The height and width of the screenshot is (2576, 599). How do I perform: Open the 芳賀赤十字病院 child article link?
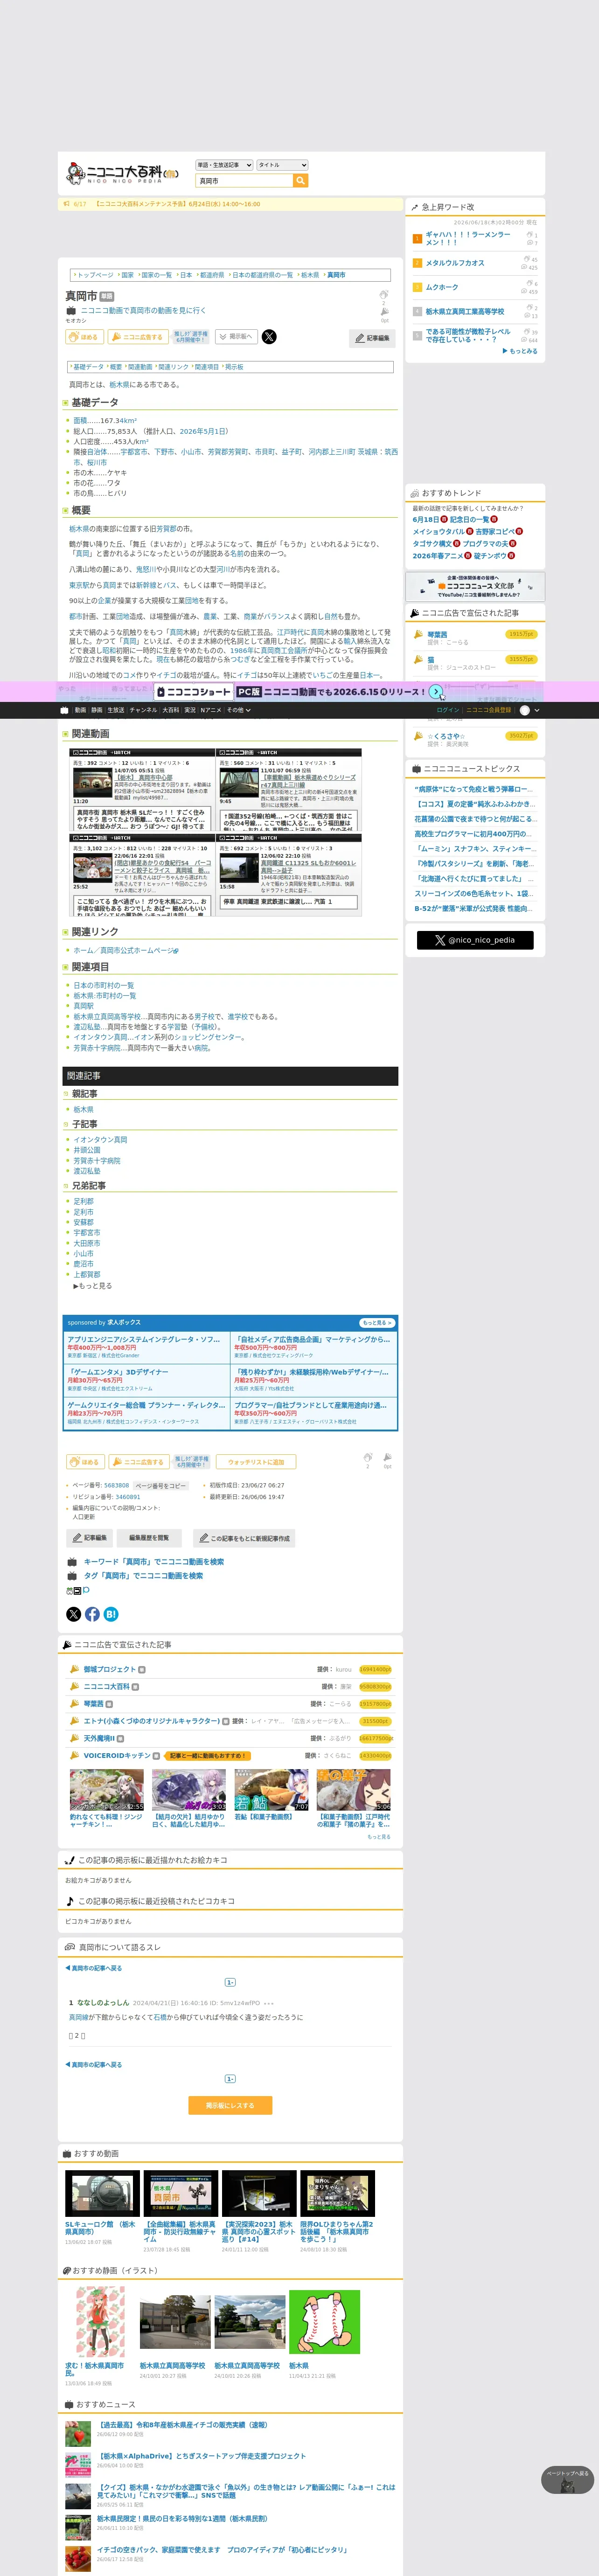pyautogui.click(x=96, y=1161)
